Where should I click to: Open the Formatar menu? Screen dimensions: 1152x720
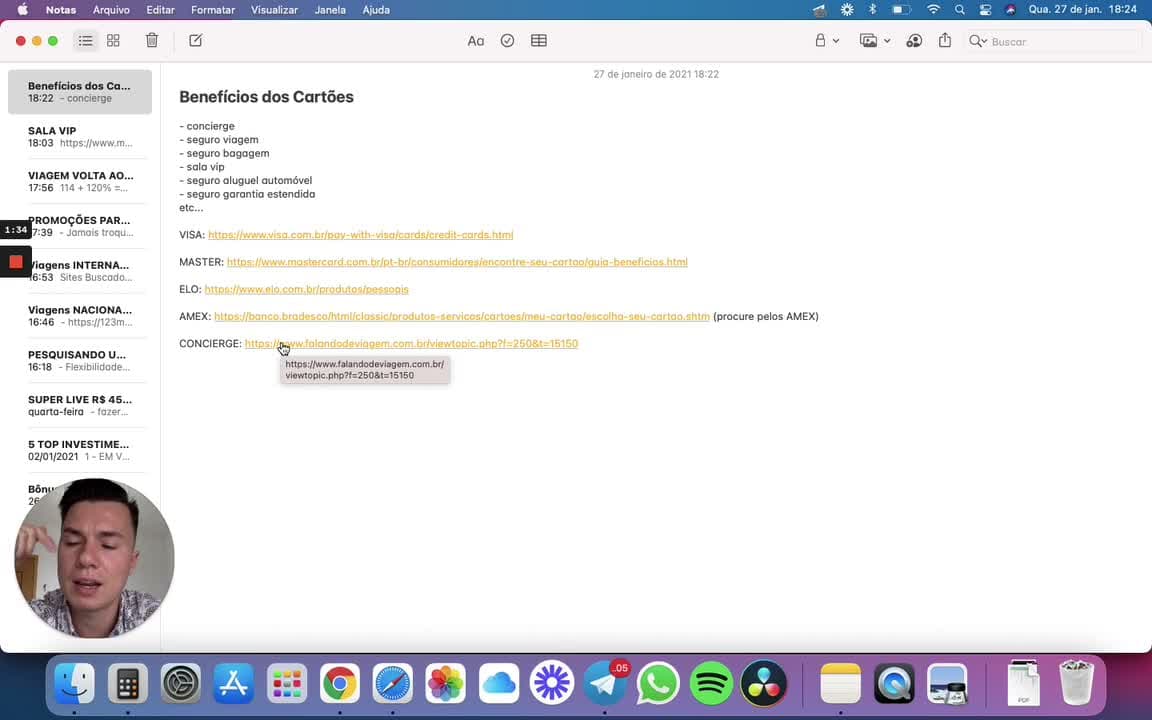click(213, 10)
